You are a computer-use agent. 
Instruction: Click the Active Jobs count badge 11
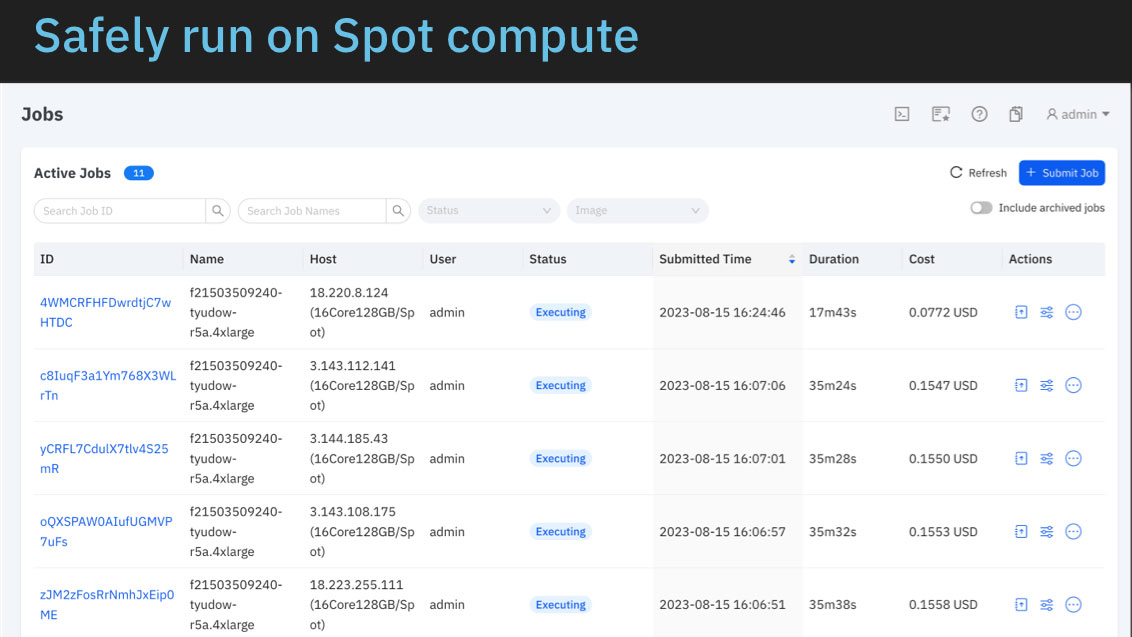click(139, 173)
